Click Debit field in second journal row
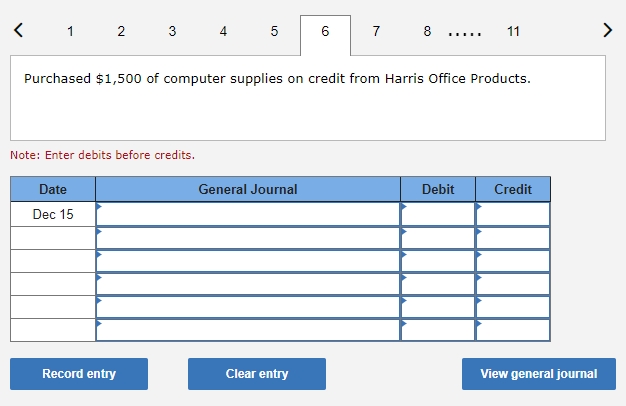 438,238
